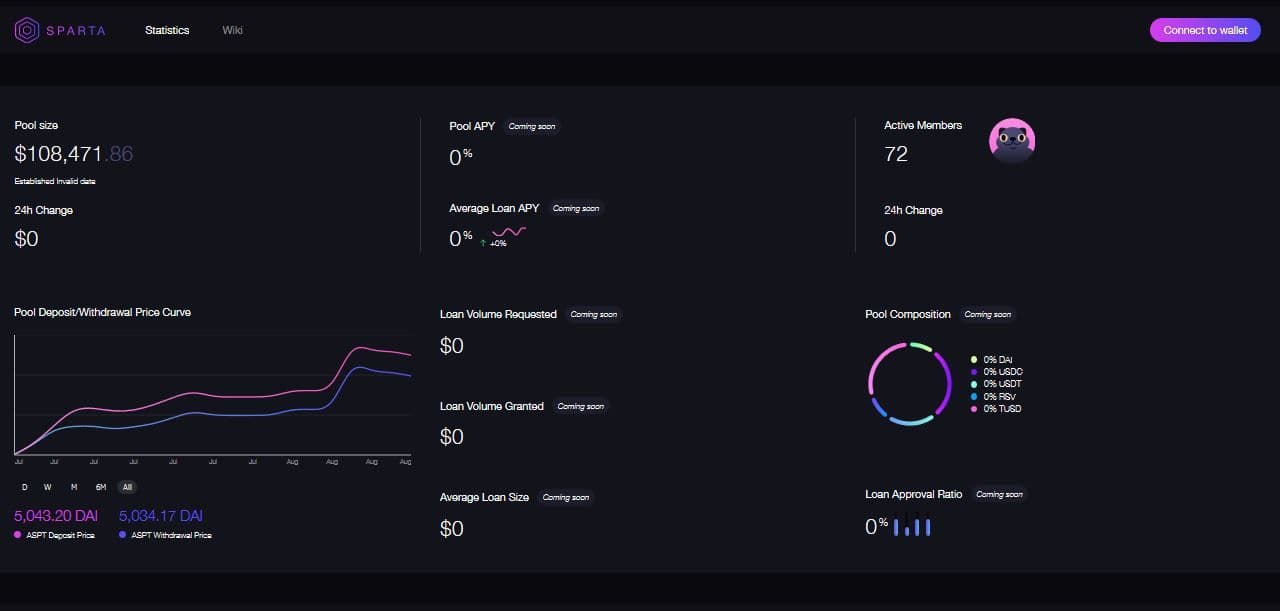
Task: Select the W time range option
Action: click(47, 487)
